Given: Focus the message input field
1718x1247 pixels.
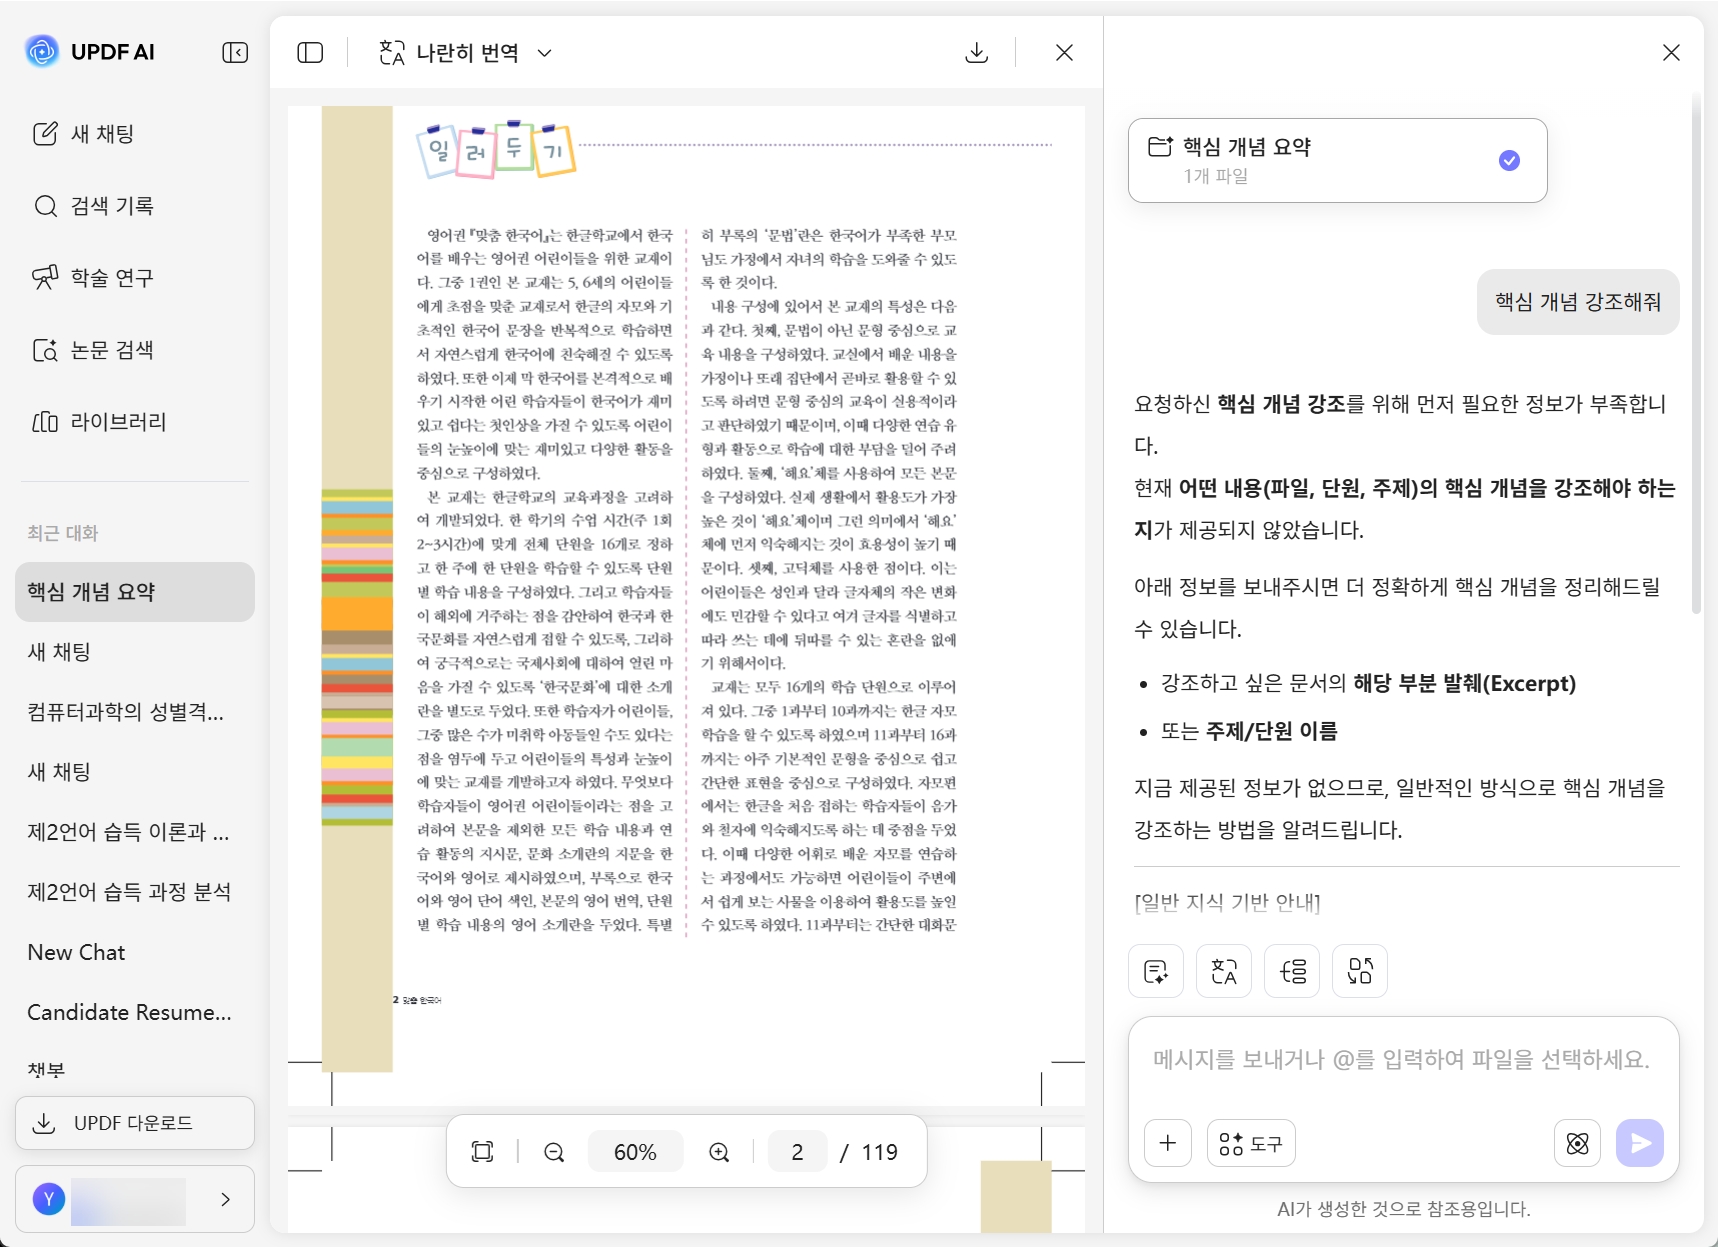Looking at the screenshot, I should tap(1402, 1060).
